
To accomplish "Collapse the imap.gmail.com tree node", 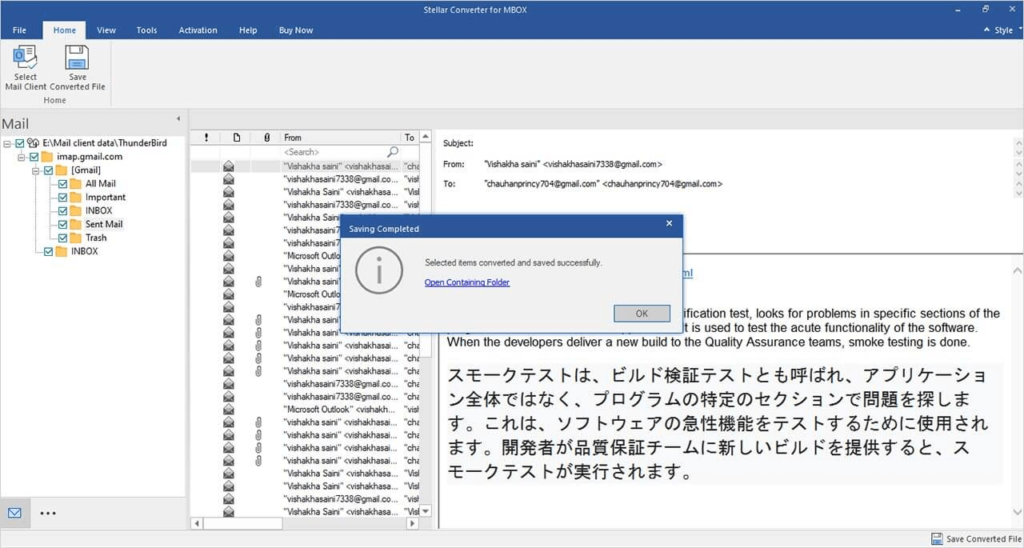I will [21, 157].
